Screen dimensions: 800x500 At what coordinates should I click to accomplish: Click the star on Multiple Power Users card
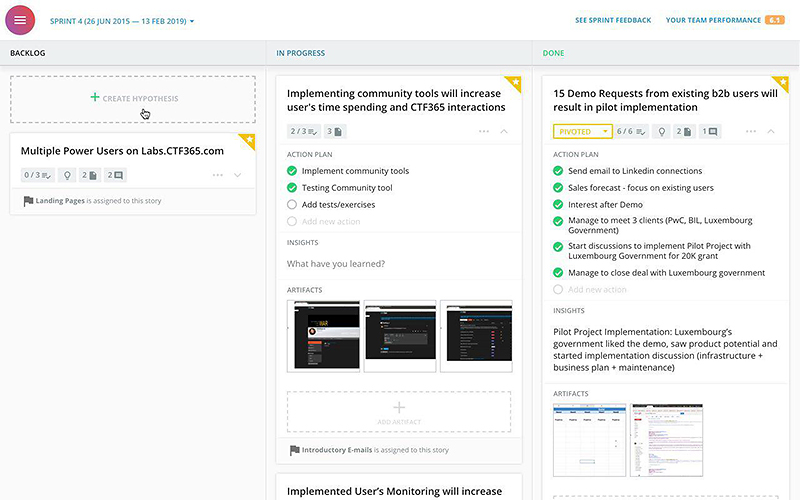[249, 139]
